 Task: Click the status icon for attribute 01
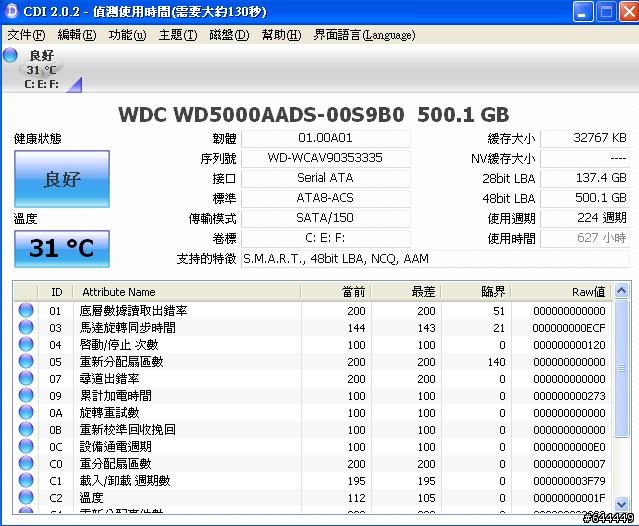click(x=26, y=310)
